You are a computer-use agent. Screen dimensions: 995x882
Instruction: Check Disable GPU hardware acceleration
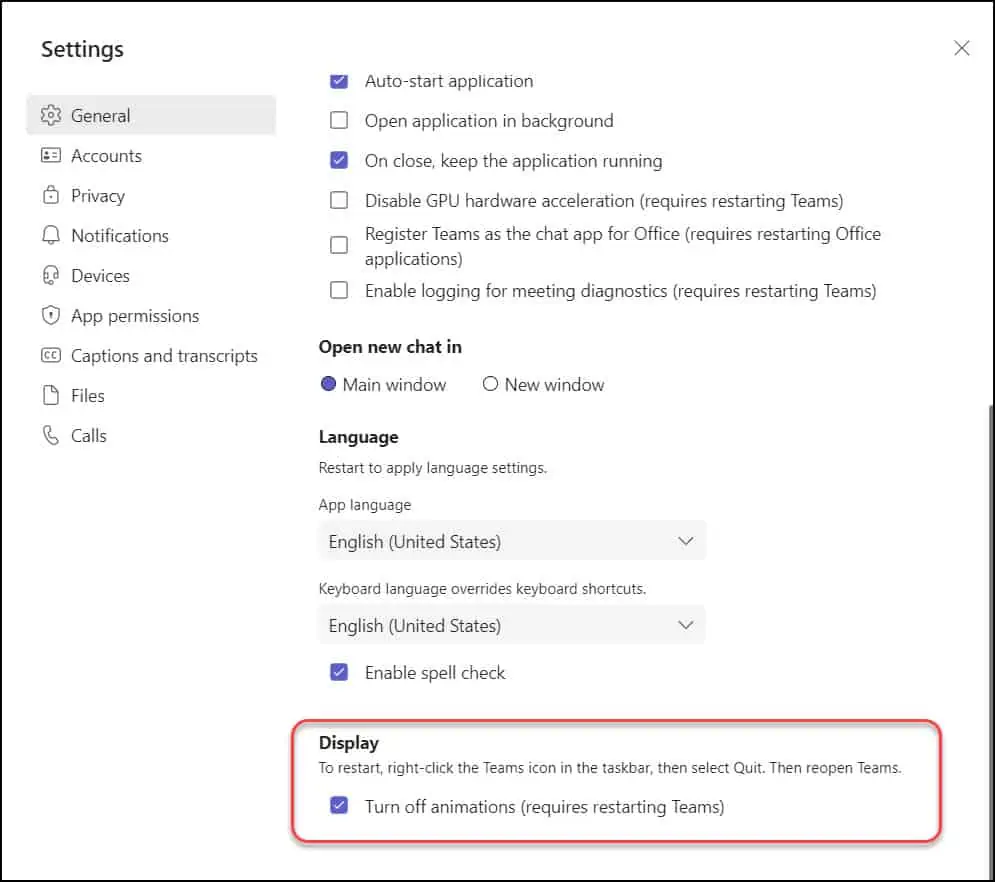coord(339,201)
